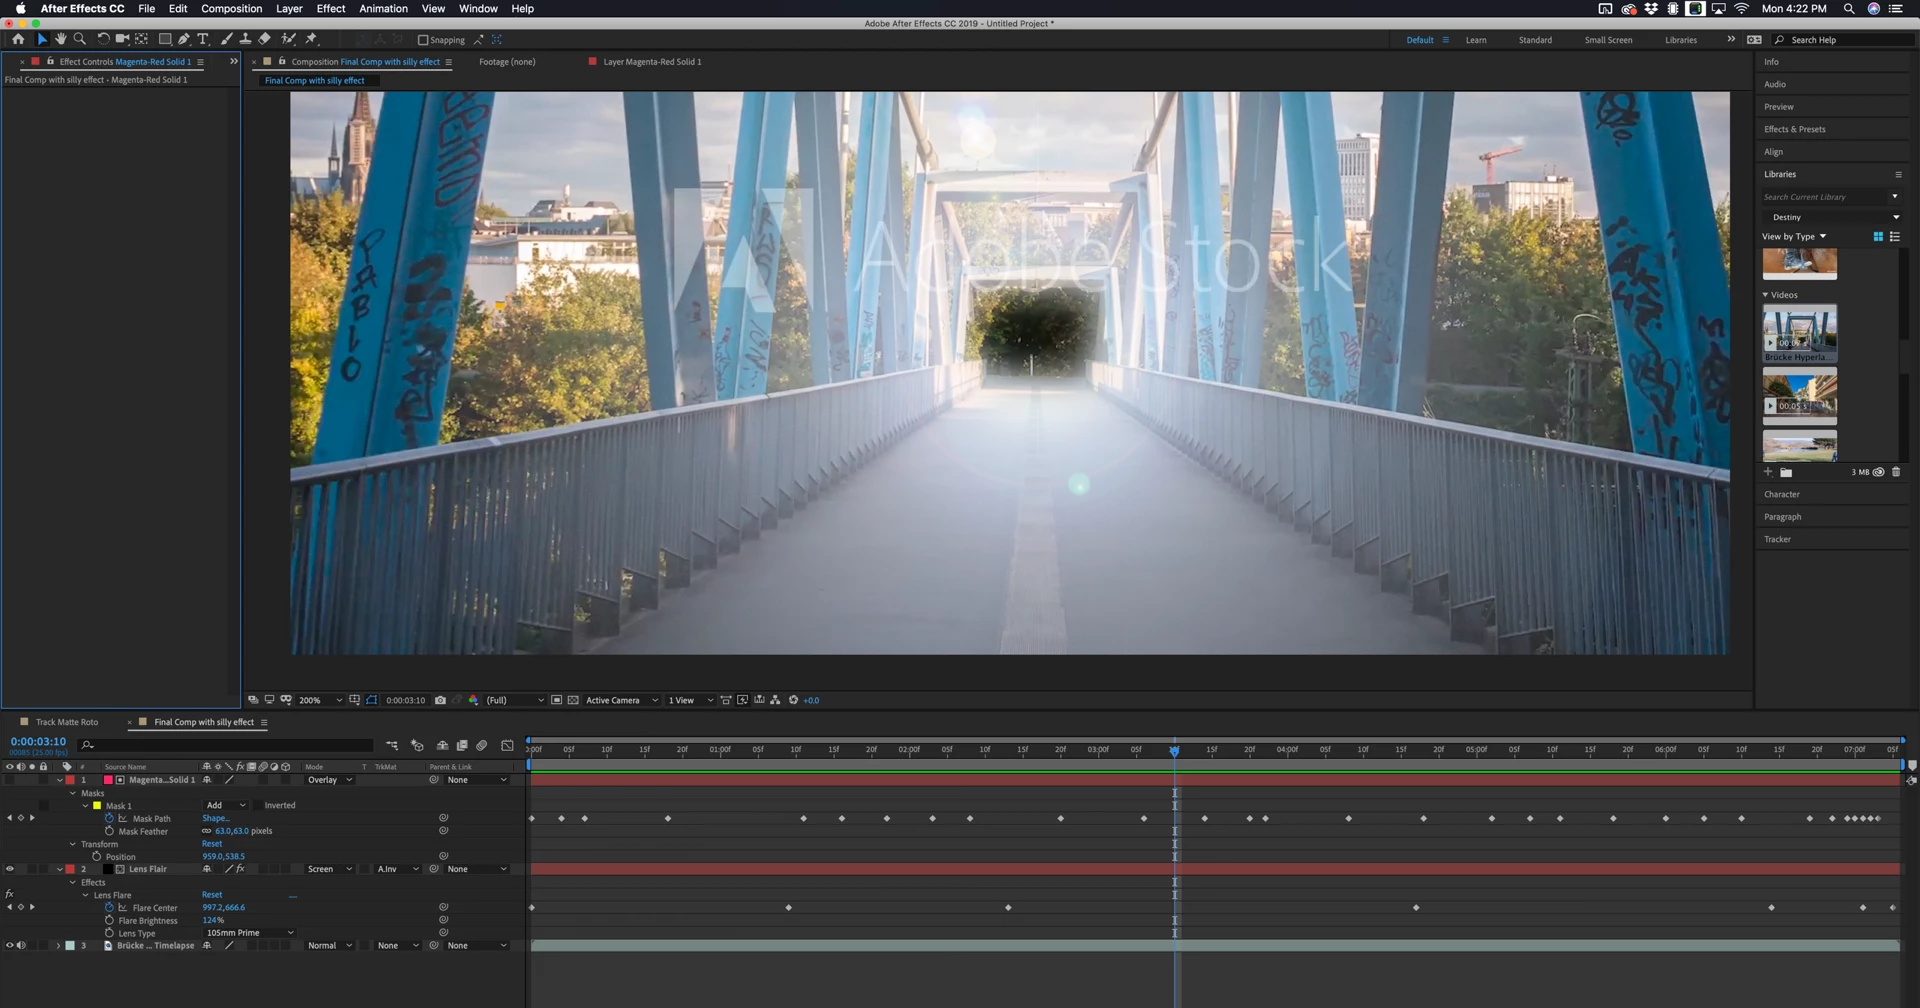
Task: Switch to the Learn workspace
Action: point(1476,40)
